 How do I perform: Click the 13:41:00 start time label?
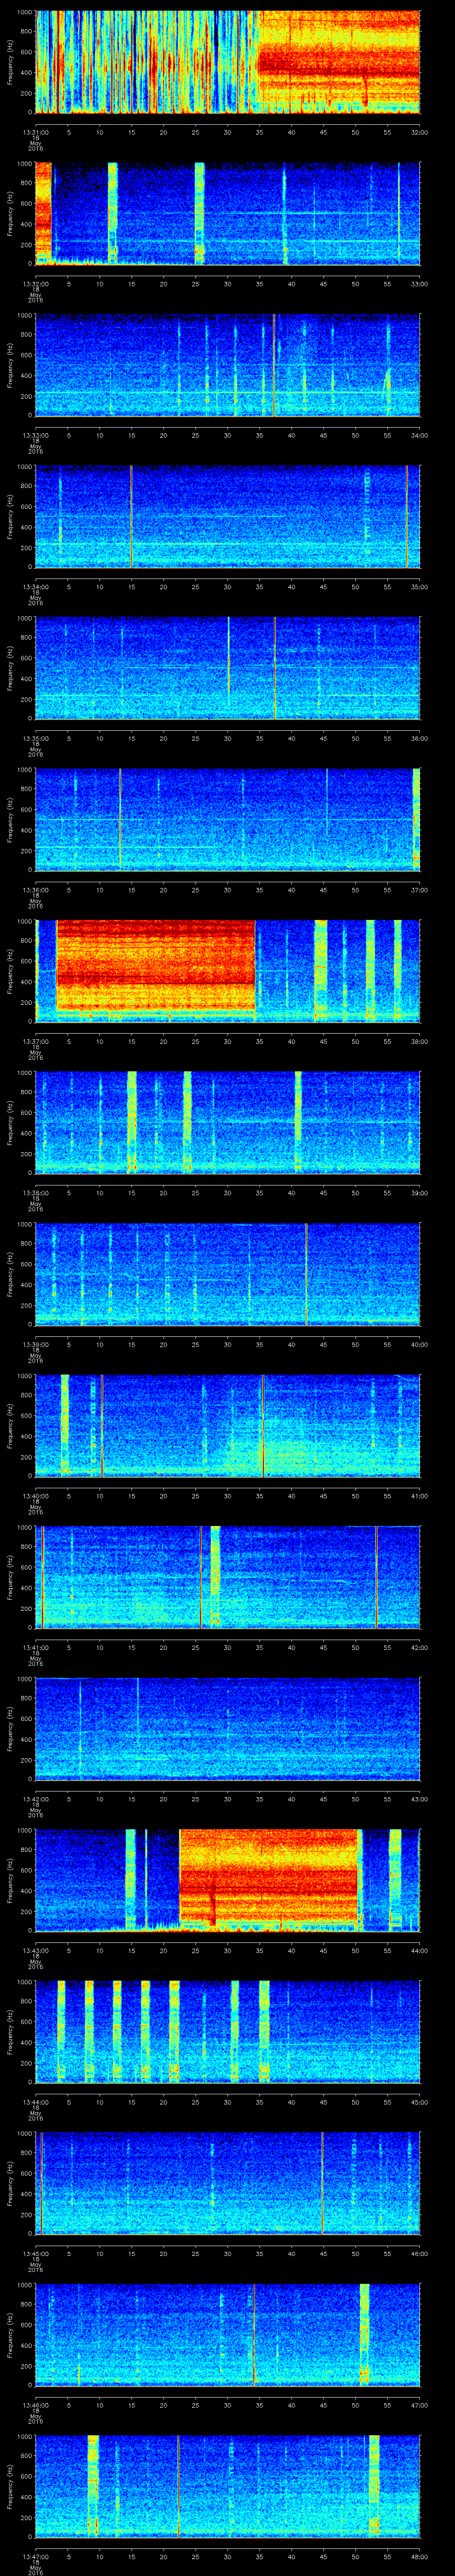[x=36, y=1649]
